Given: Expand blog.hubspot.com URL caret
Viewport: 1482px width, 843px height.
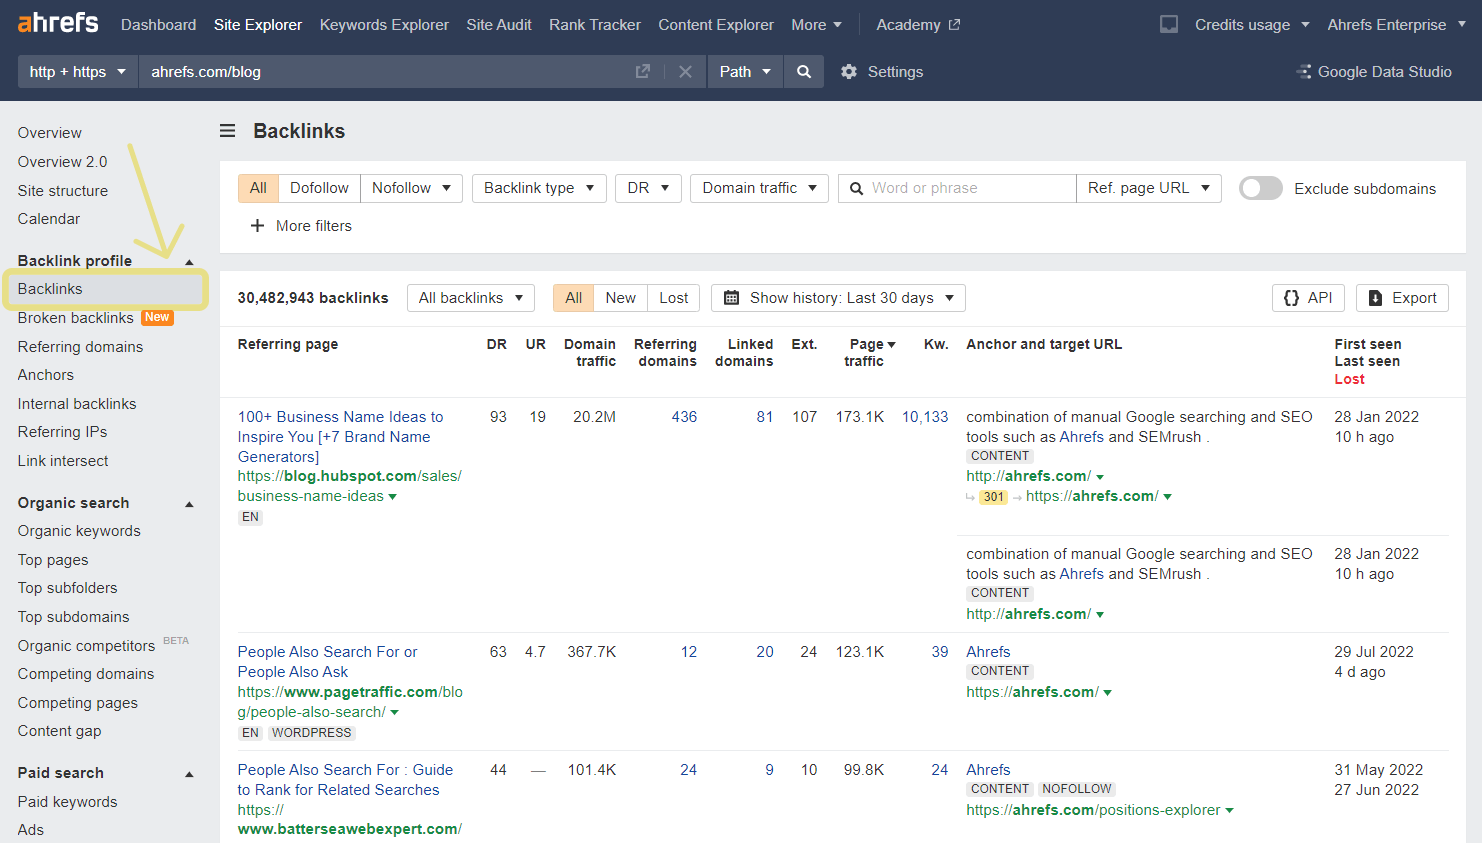Looking at the screenshot, I should (392, 497).
